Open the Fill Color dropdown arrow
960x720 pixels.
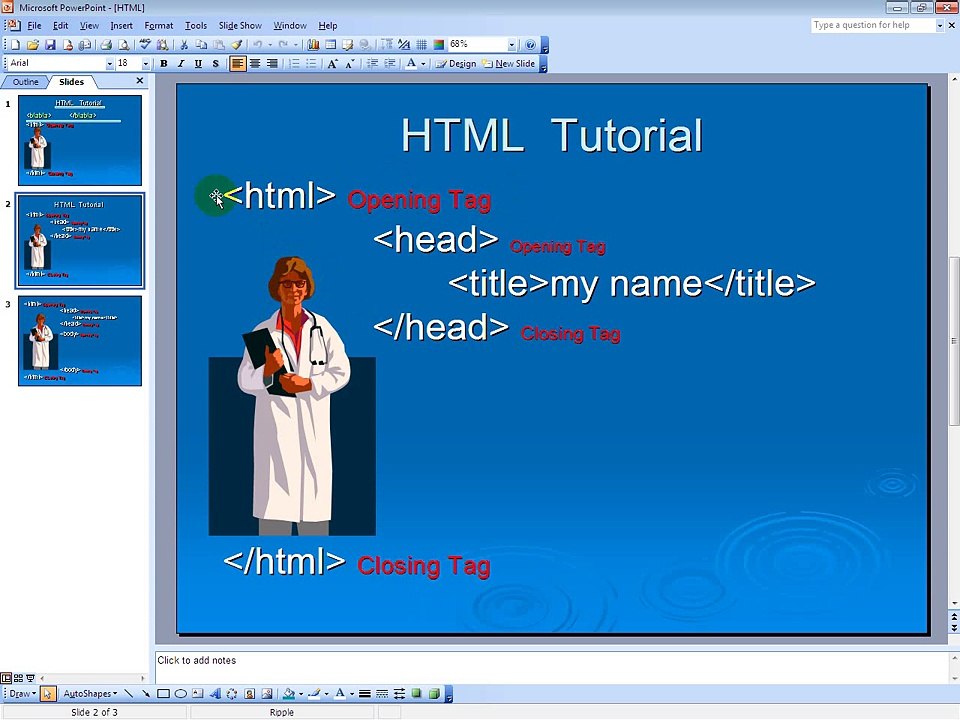point(301,694)
